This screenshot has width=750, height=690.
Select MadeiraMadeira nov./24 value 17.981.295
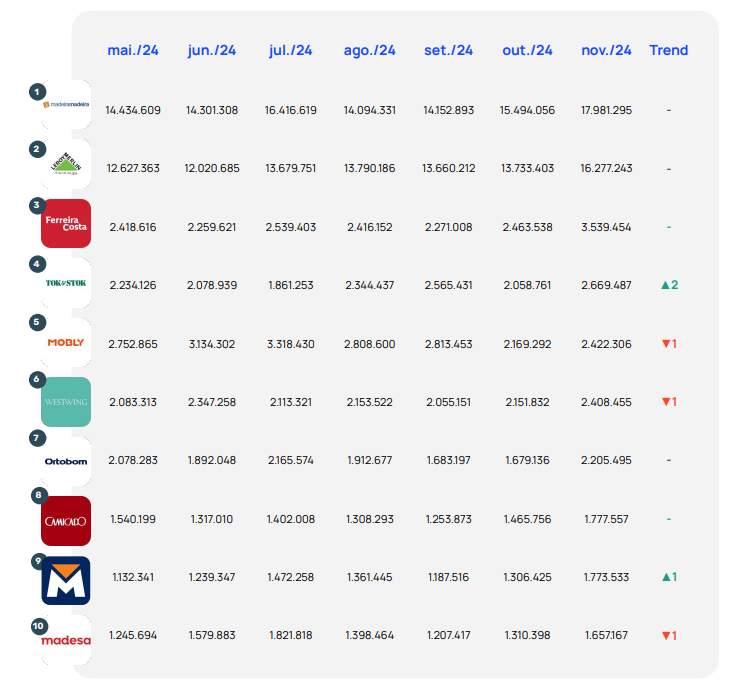(x=606, y=110)
